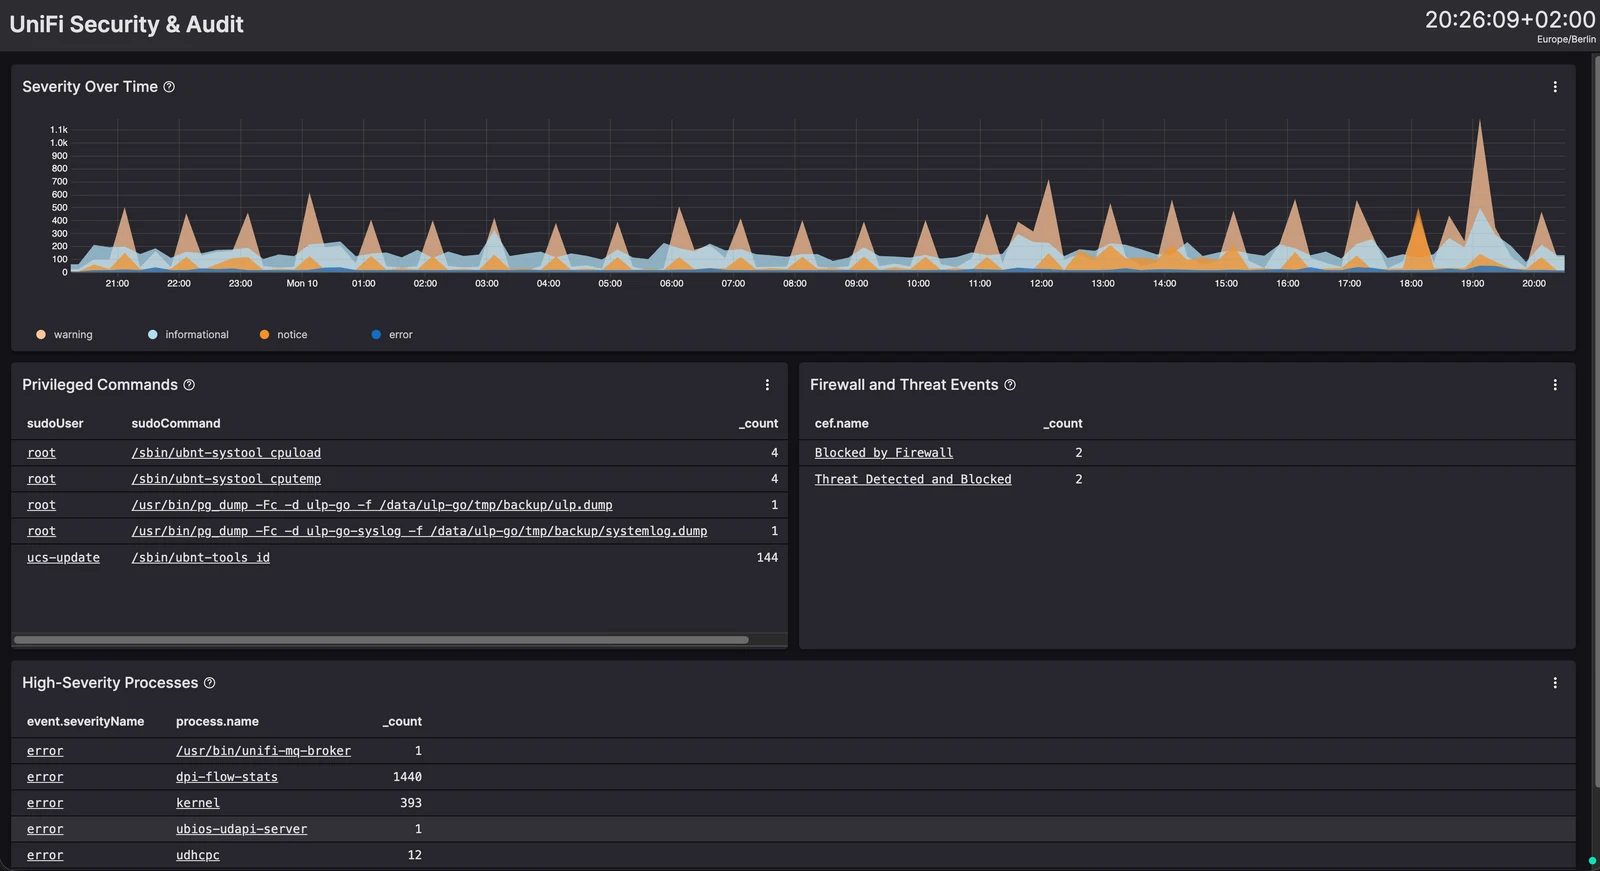Open the Severity Over Time help icon
This screenshot has width=1600, height=871.
coord(169,87)
